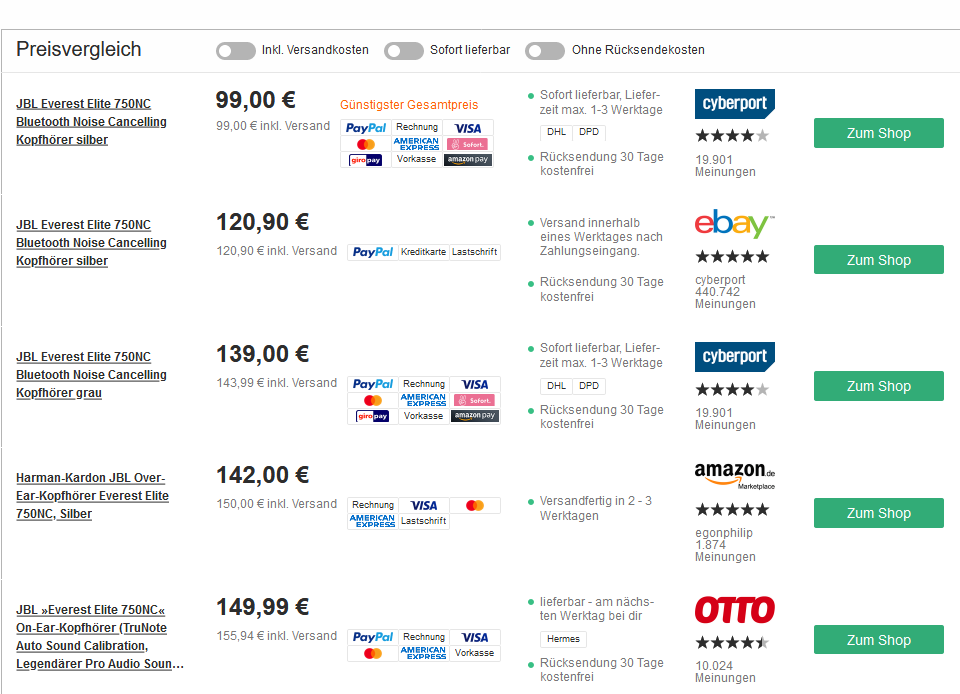Click the OTTO shop logo

point(735,609)
